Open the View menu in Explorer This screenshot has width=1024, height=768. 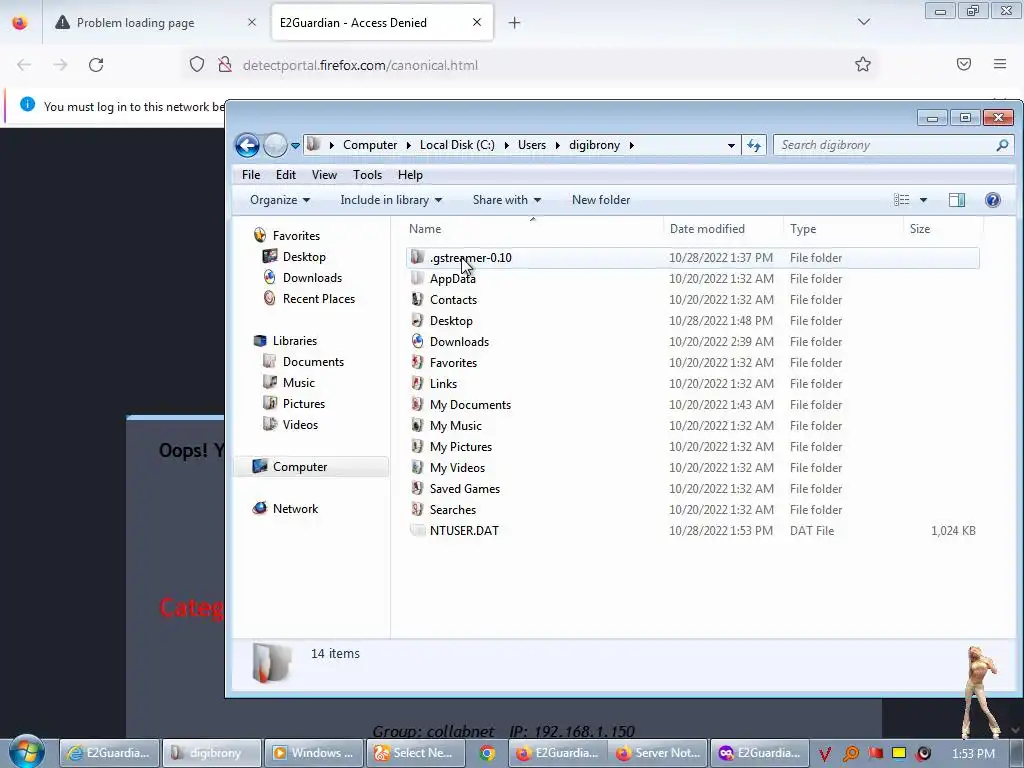click(x=324, y=175)
